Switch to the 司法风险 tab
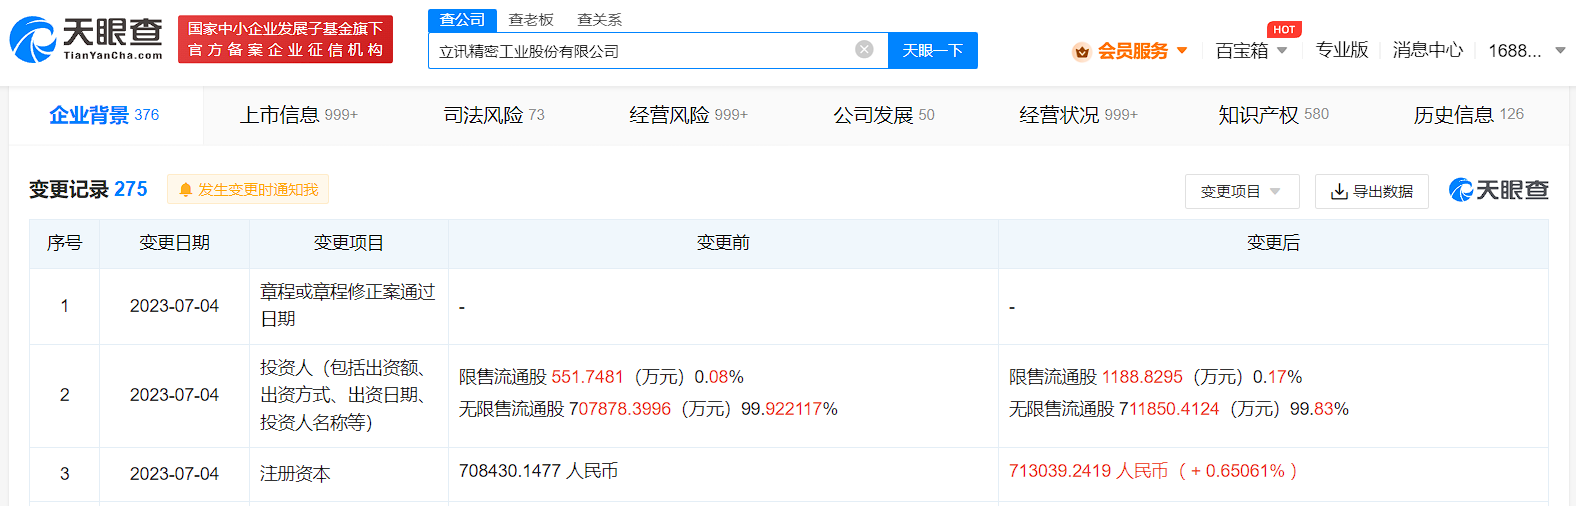1576x506 pixels. coord(494,115)
